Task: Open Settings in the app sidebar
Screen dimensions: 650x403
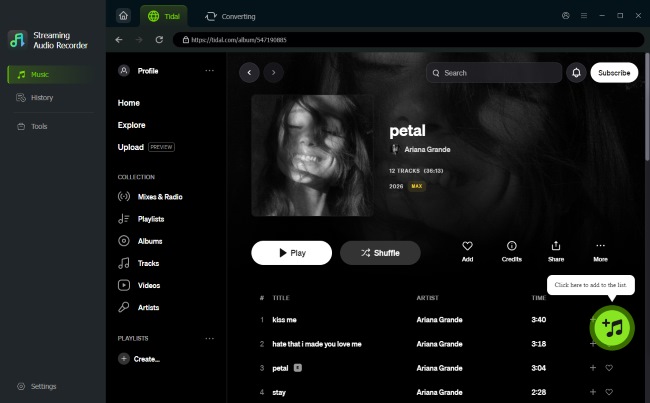Action: [x=36, y=386]
